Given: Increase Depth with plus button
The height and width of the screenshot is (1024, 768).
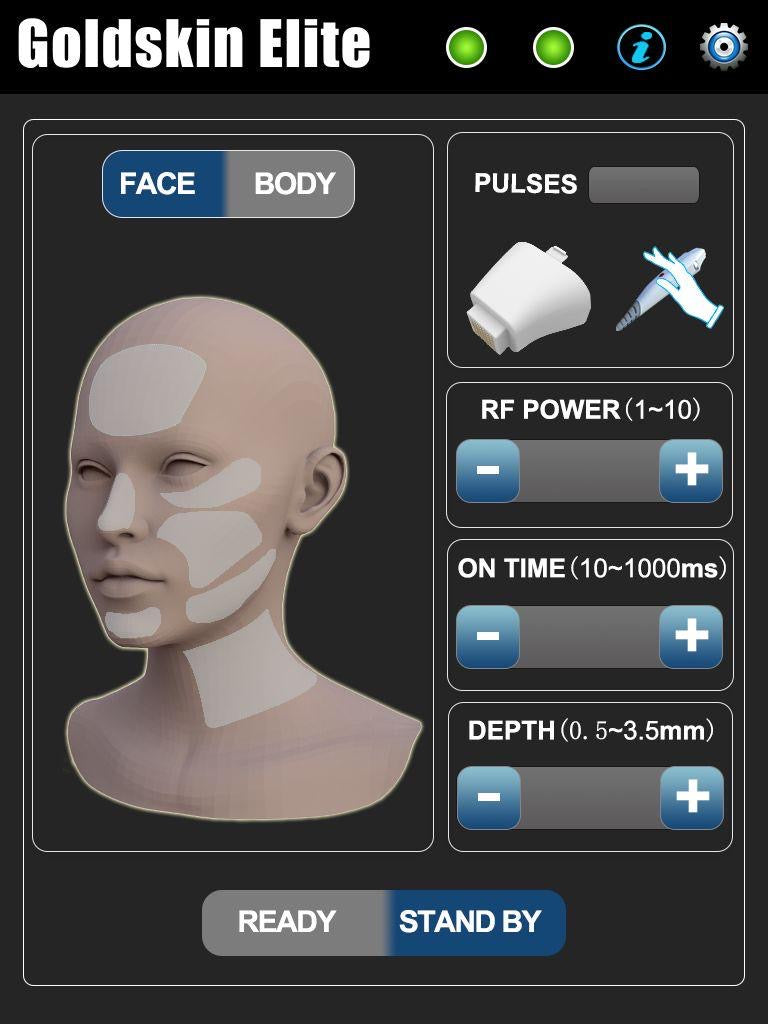Looking at the screenshot, I should 692,797.
